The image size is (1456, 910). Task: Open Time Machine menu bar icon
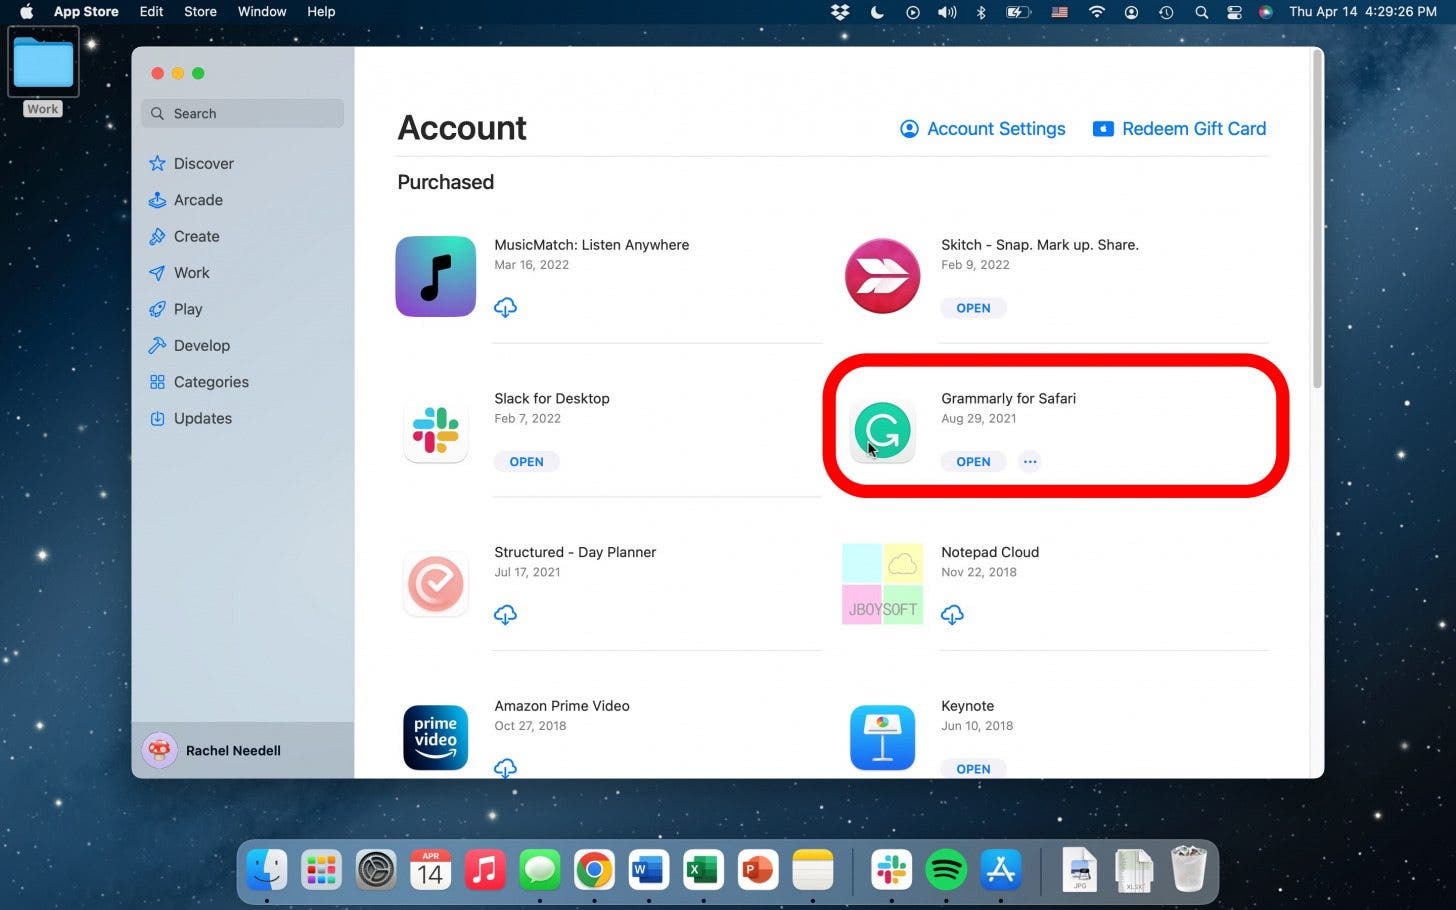1166,12
